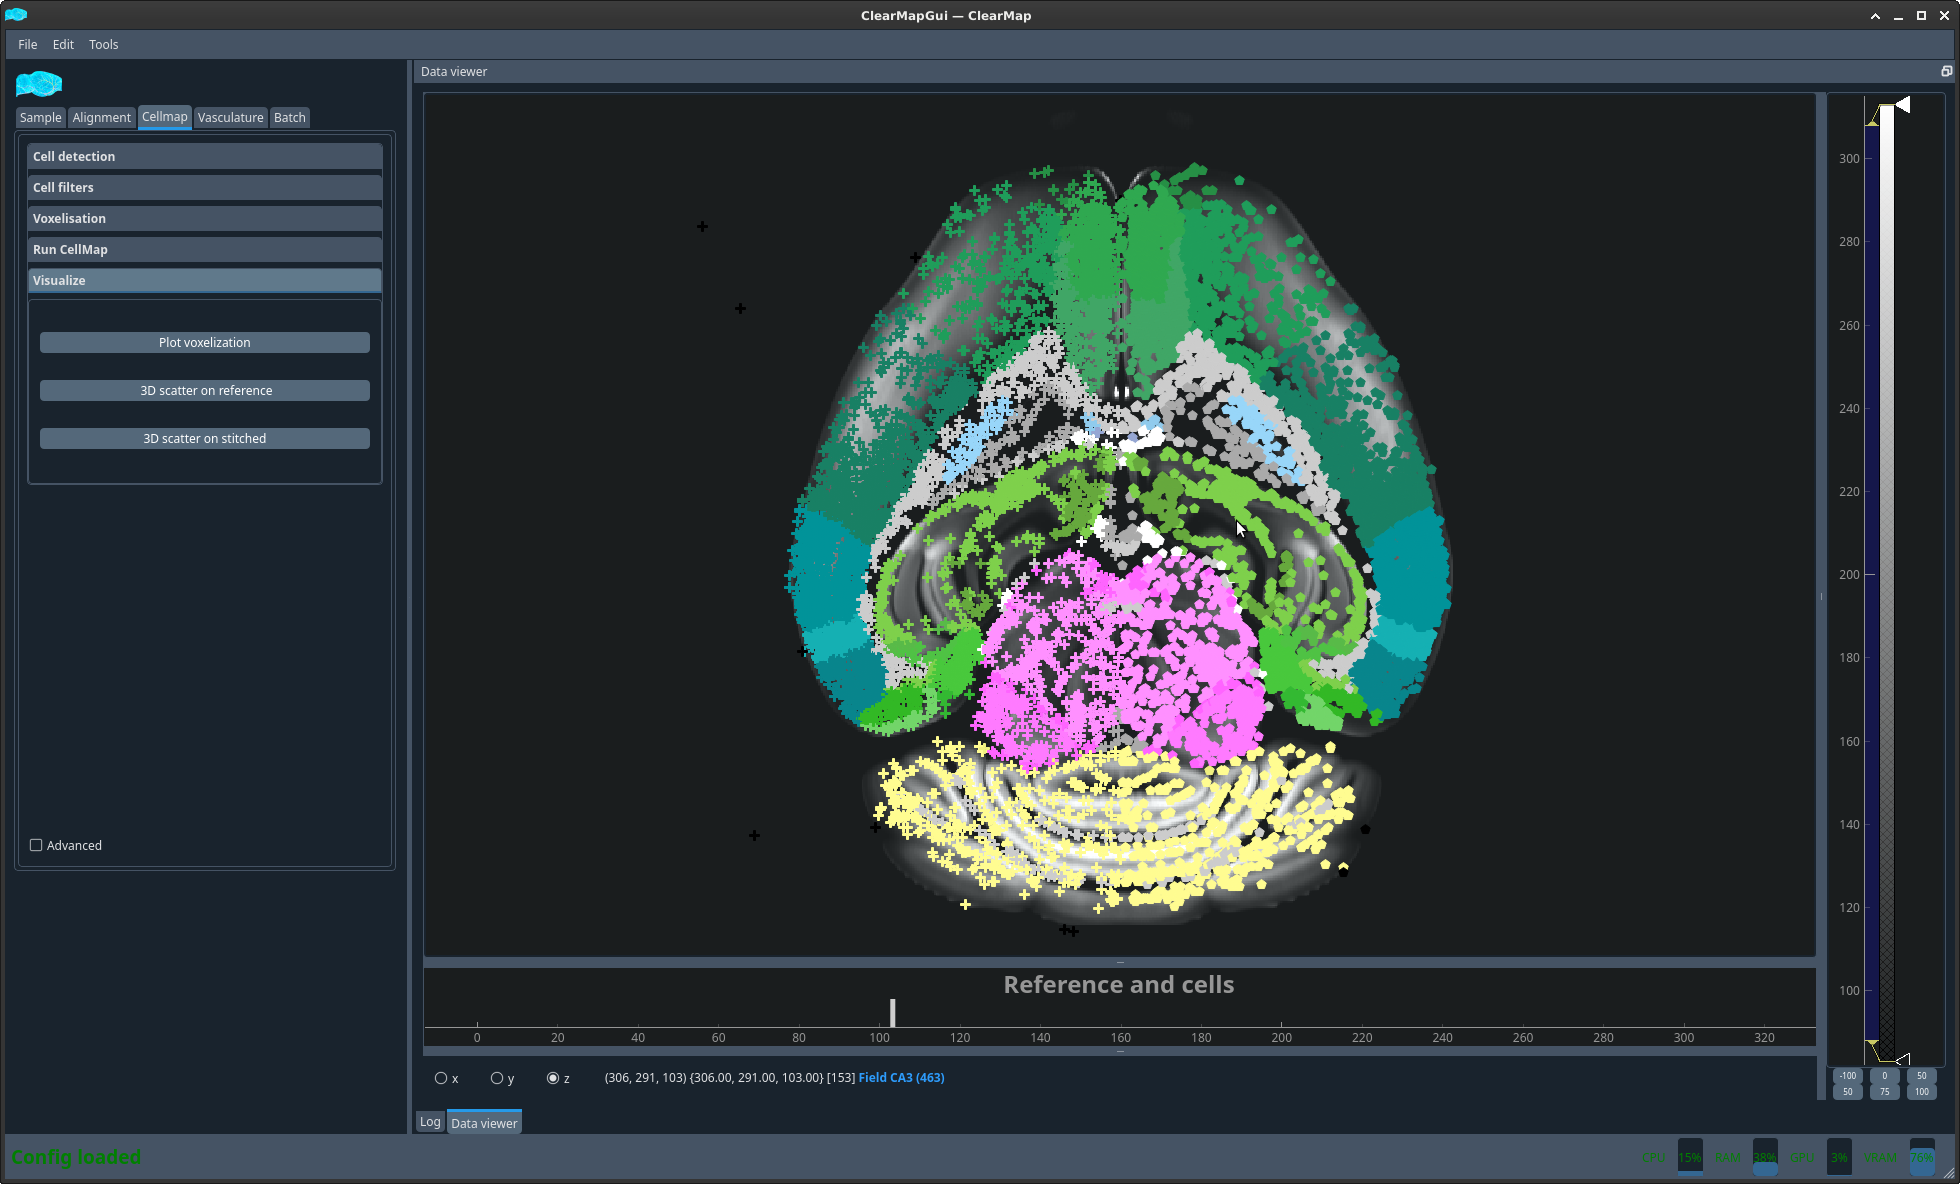Image resolution: width=1960 pixels, height=1184 pixels.
Task: Switch to the Vasculature tab
Action: tap(231, 117)
